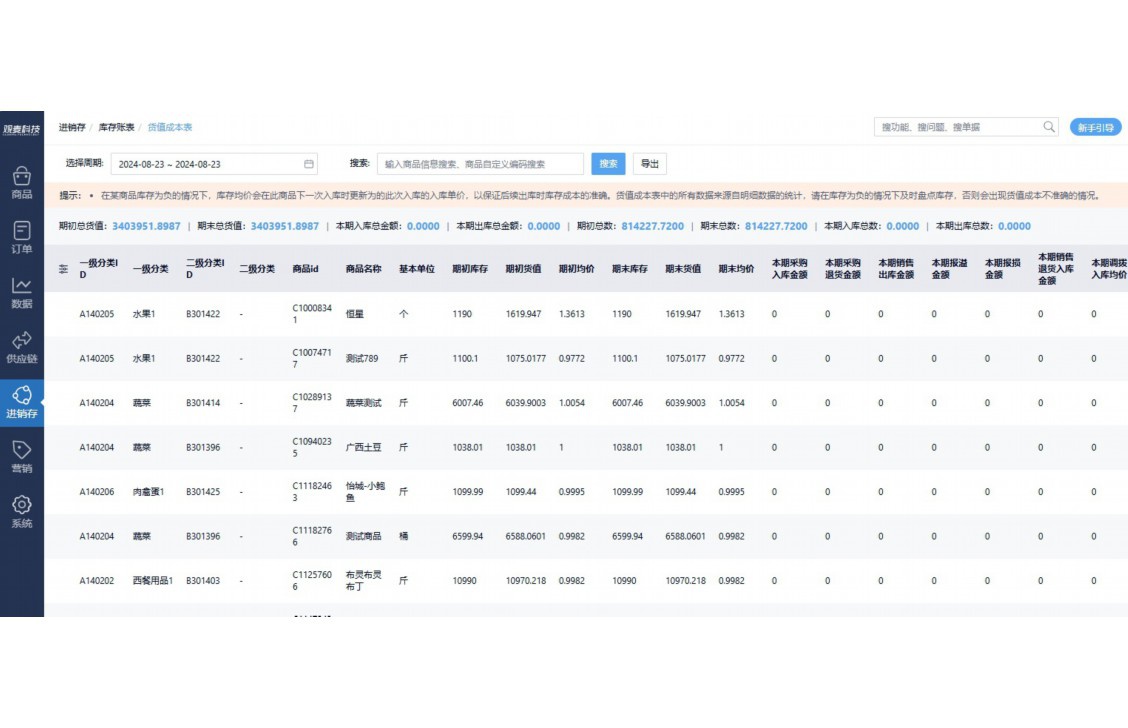
Task: Open the 商品 module in the sidebar
Action: click(x=22, y=177)
